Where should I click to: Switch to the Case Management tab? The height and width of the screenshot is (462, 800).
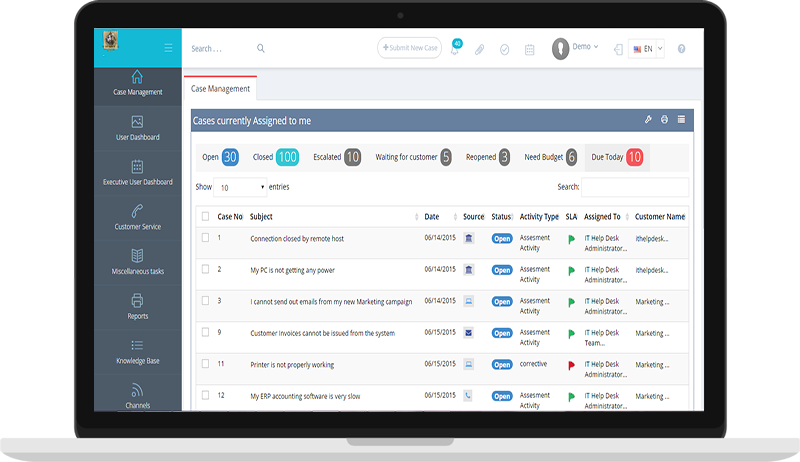[x=220, y=89]
